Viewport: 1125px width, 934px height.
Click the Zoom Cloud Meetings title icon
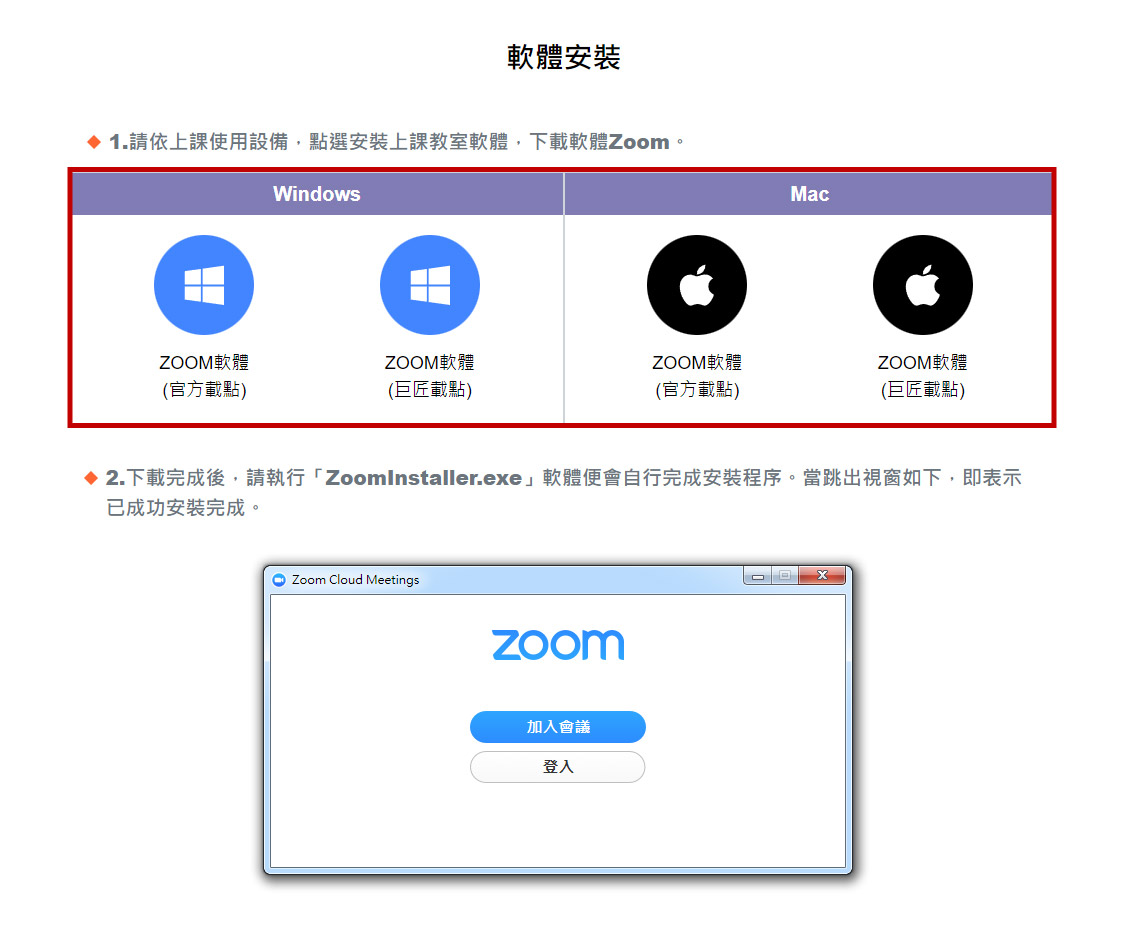(x=279, y=580)
